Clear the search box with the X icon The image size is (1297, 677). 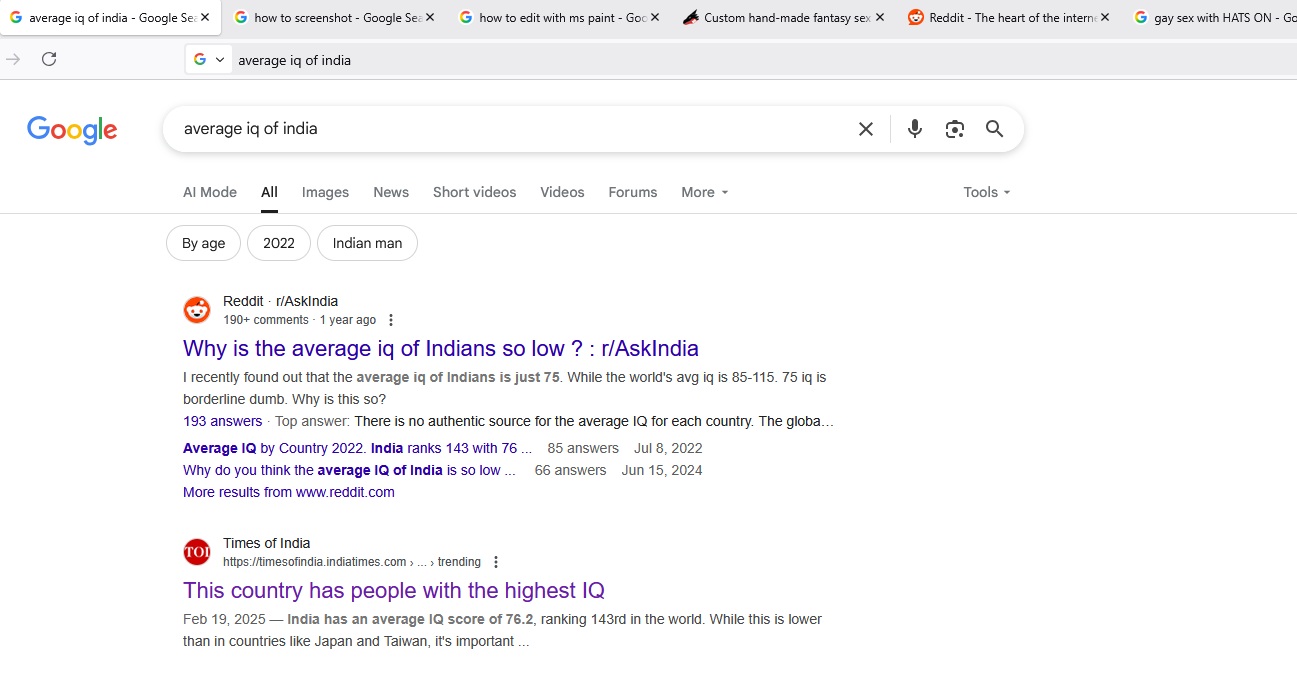click(x=866, y=129)
